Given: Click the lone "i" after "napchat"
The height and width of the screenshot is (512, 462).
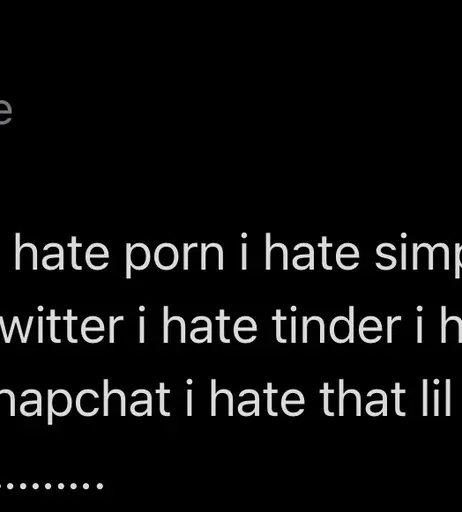Looking at the screenshot, I should pyautogui.click(x=189, y=397).
